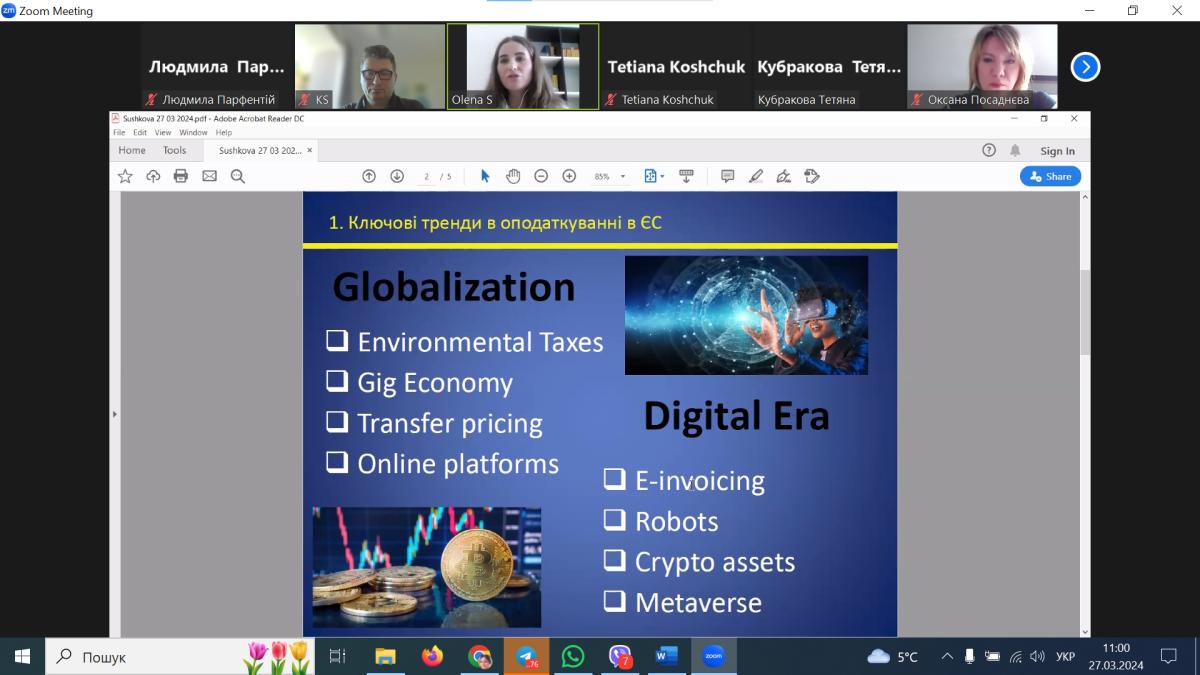The image size is (1200, 675).
Task: Select the Hand pan tool
Action: point(513,176)
